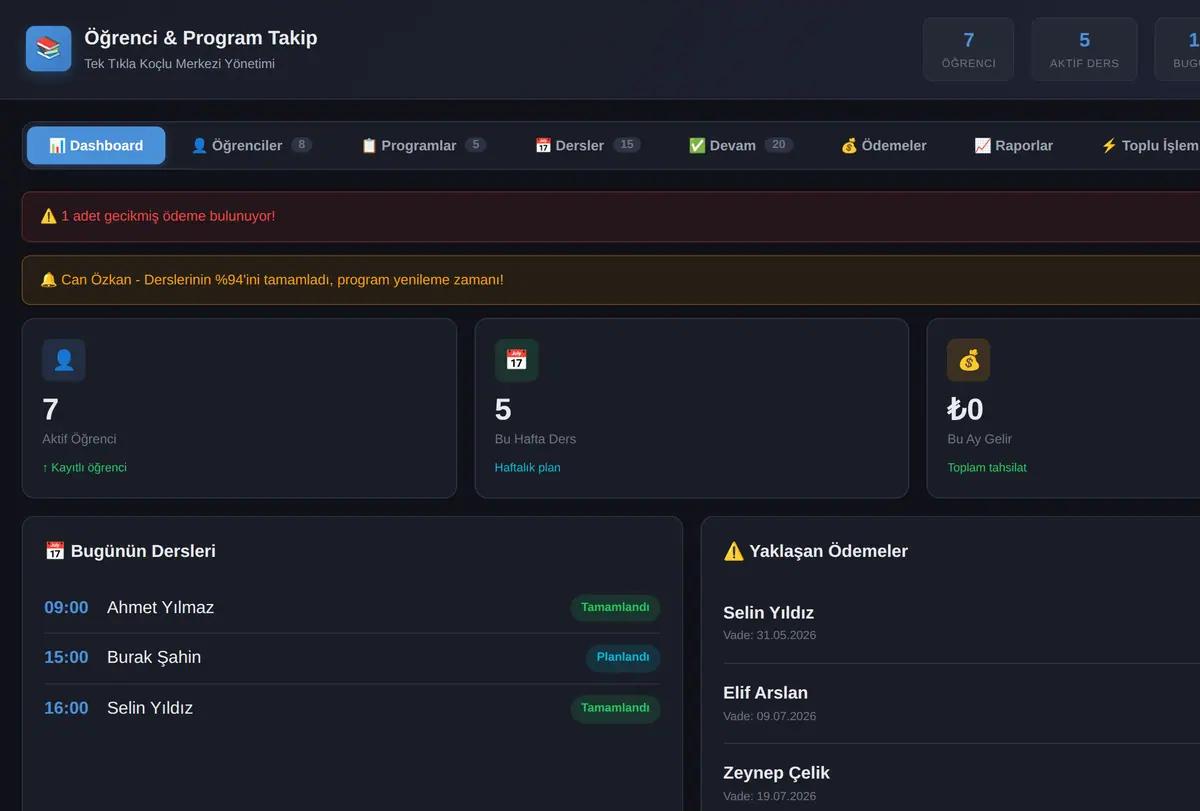The width and height of the screenshot is (1200, 811).
Task: Go to the Dersler tab
Action: [587, 145]
